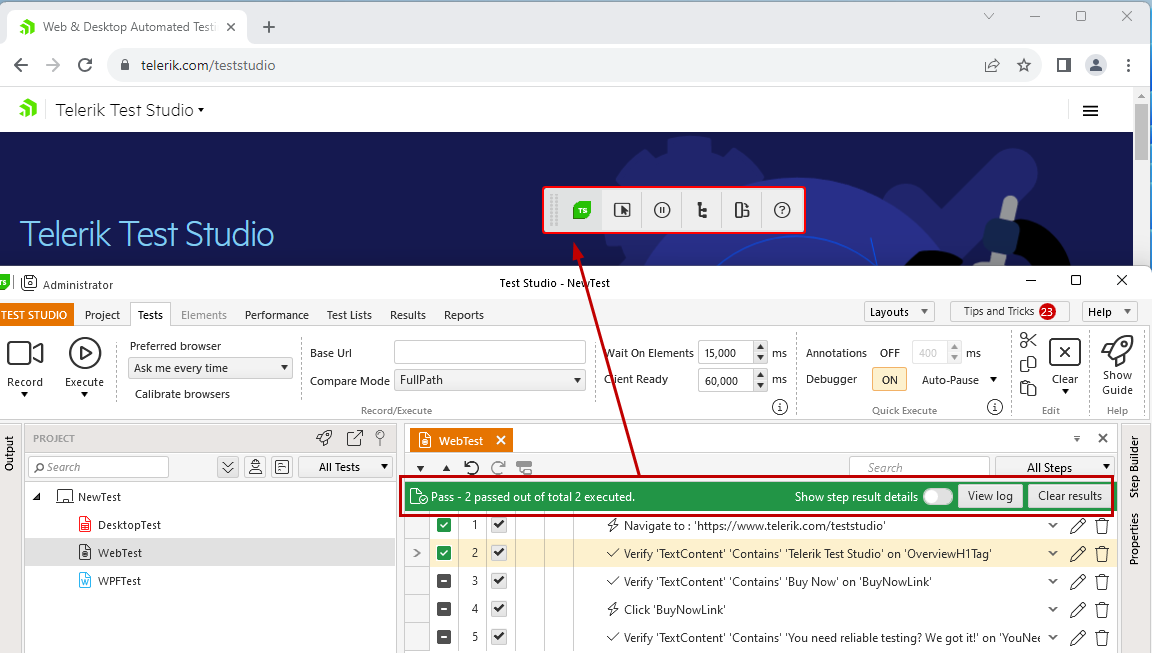
Task: Open help icon on recording toolbar
Action: (x=782, y=210)
